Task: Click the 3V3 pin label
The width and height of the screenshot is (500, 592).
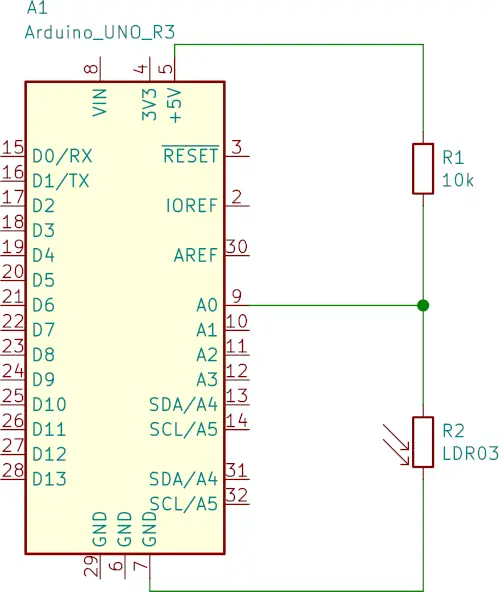Action: click(150, 105)
